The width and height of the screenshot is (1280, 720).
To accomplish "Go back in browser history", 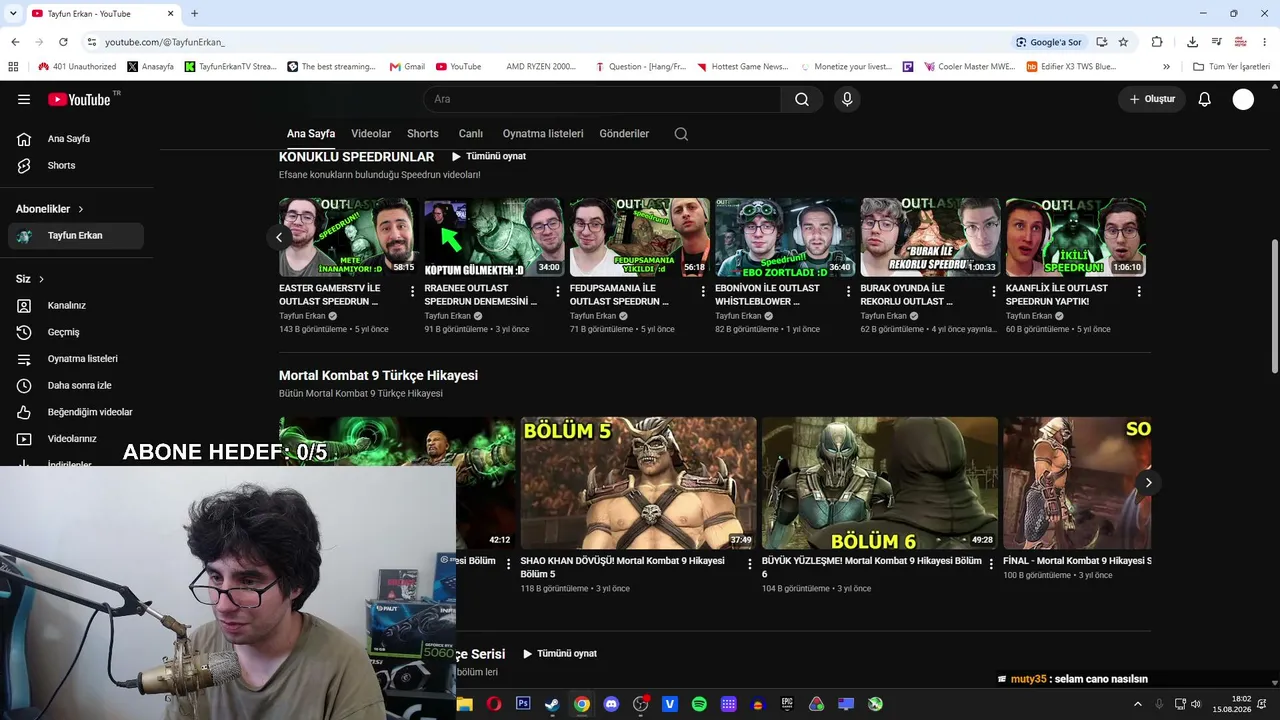I will click(x=15, y=42).
